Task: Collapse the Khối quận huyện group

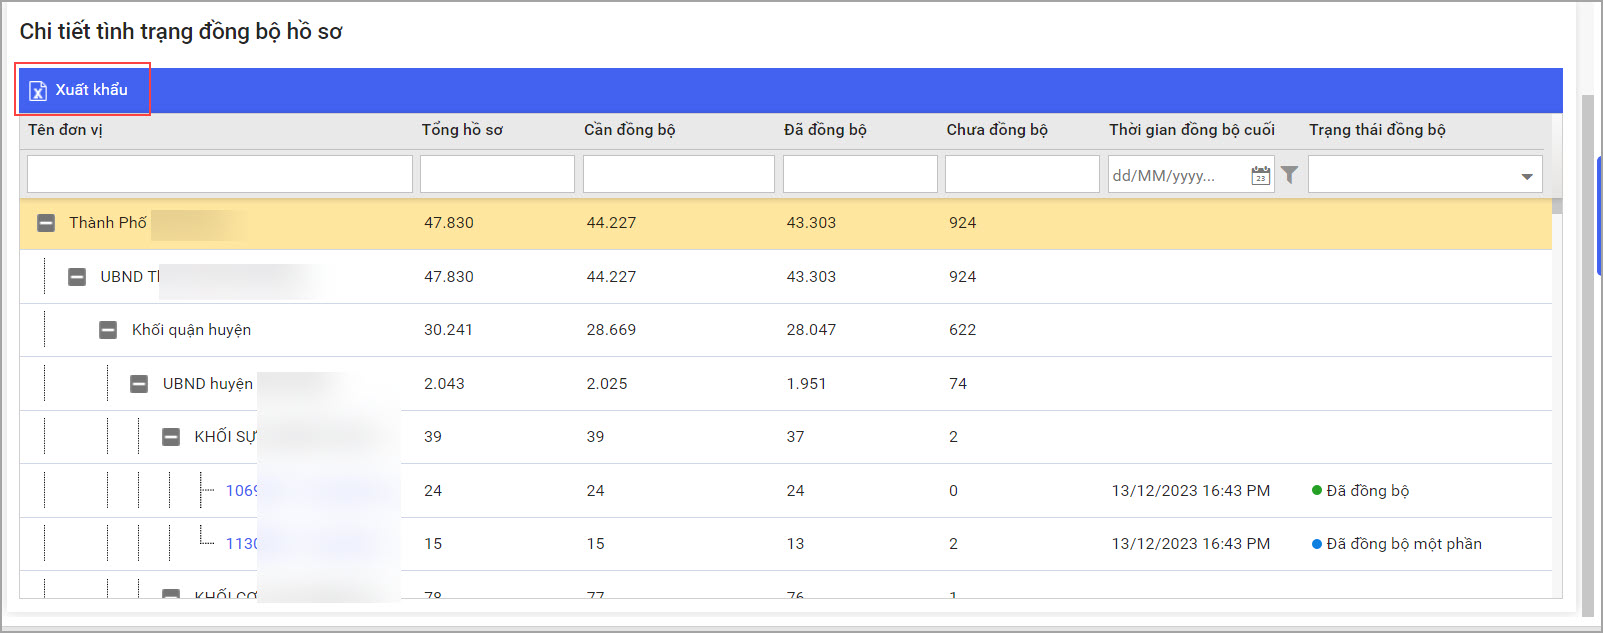Action: tap(108, 330)
